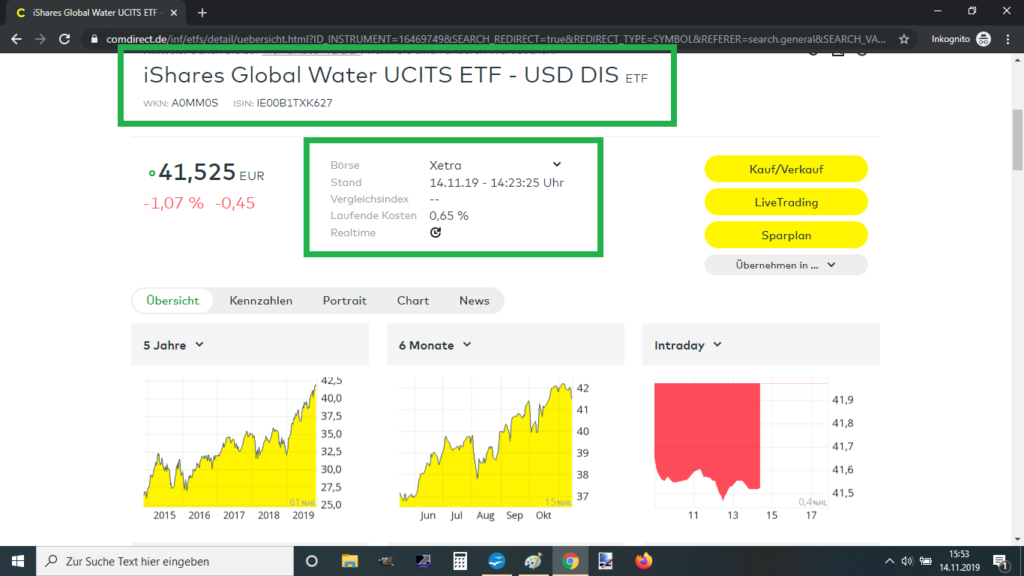Bookmark this page with the star icon

pos(904,39)
